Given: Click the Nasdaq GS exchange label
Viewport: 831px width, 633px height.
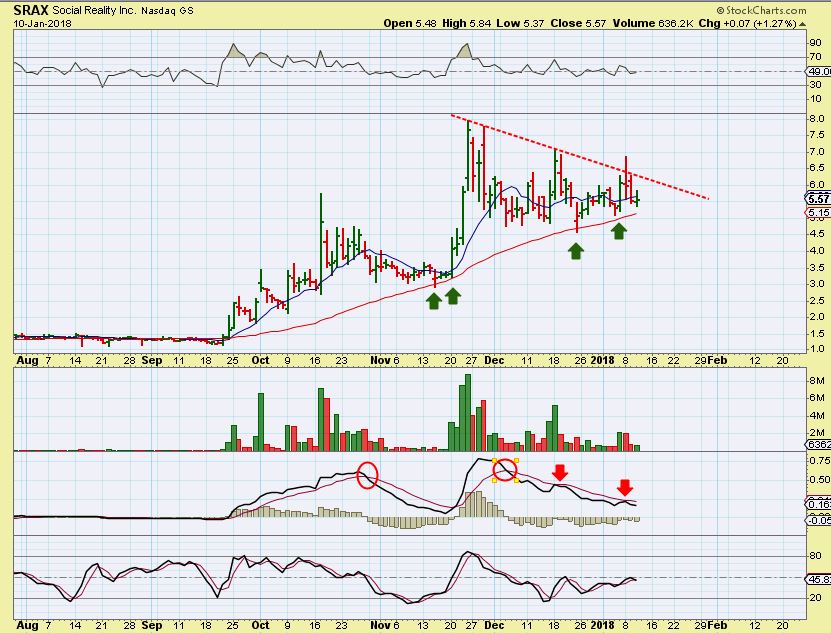Looking at the screenshot, I should pos(167,11).
